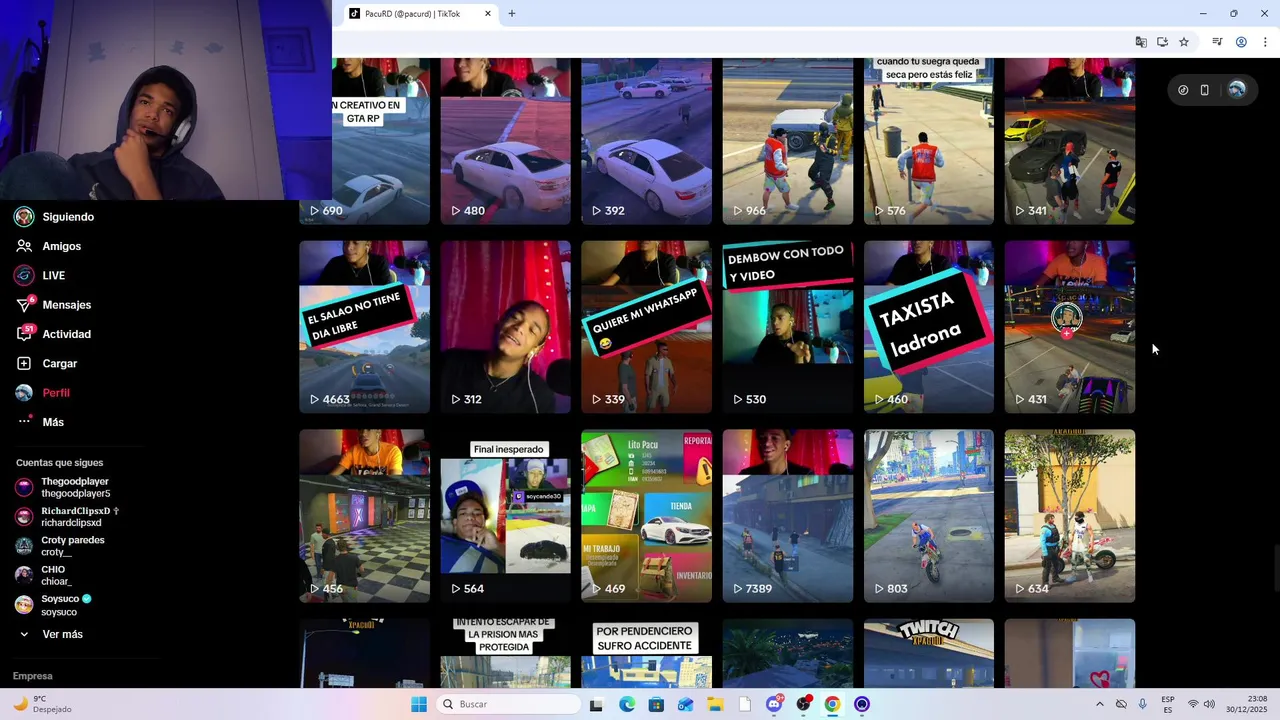Open Soysuco verified account
This screenshot has width=1280, height=720.
[x=53, y=605]
